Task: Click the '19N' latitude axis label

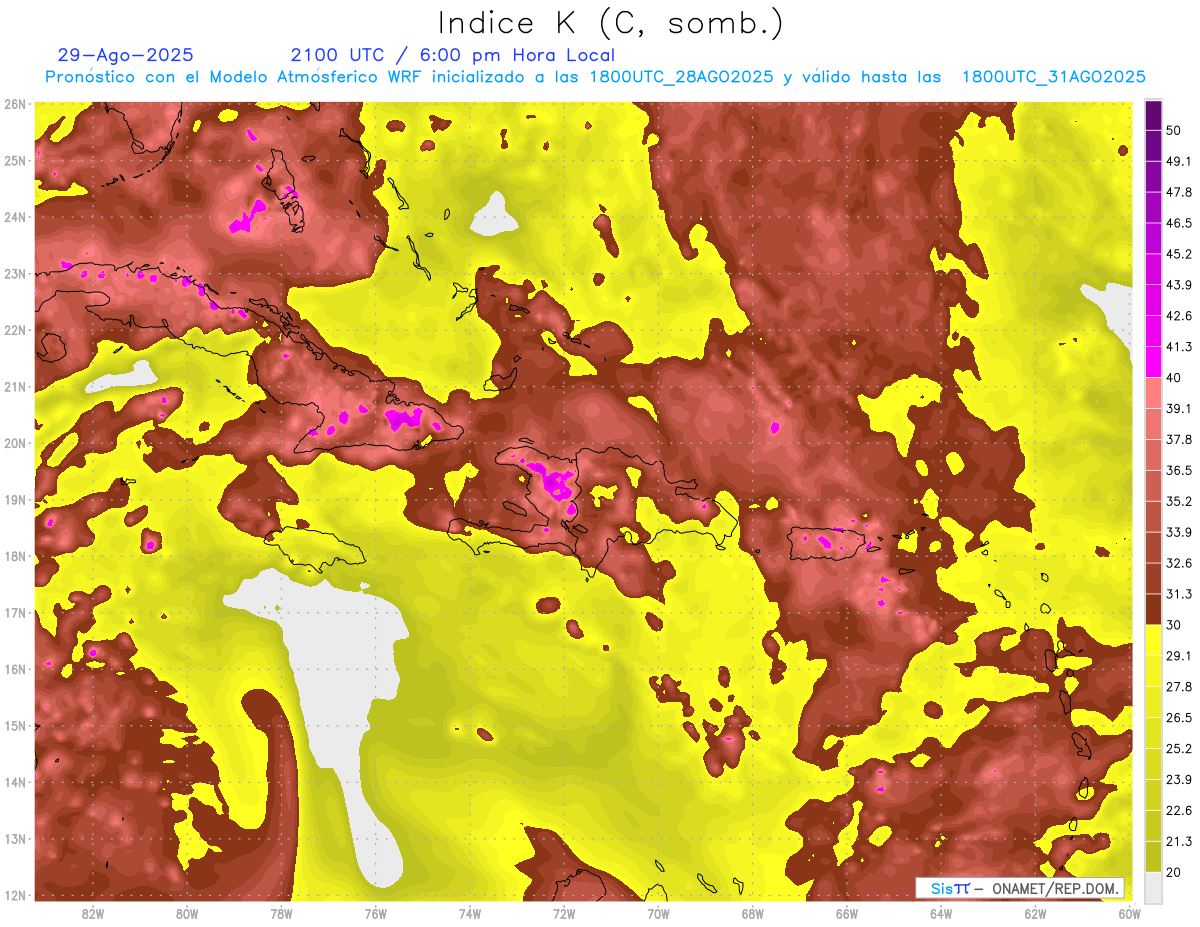Action: pyautogui.click(x=15, y=500)
